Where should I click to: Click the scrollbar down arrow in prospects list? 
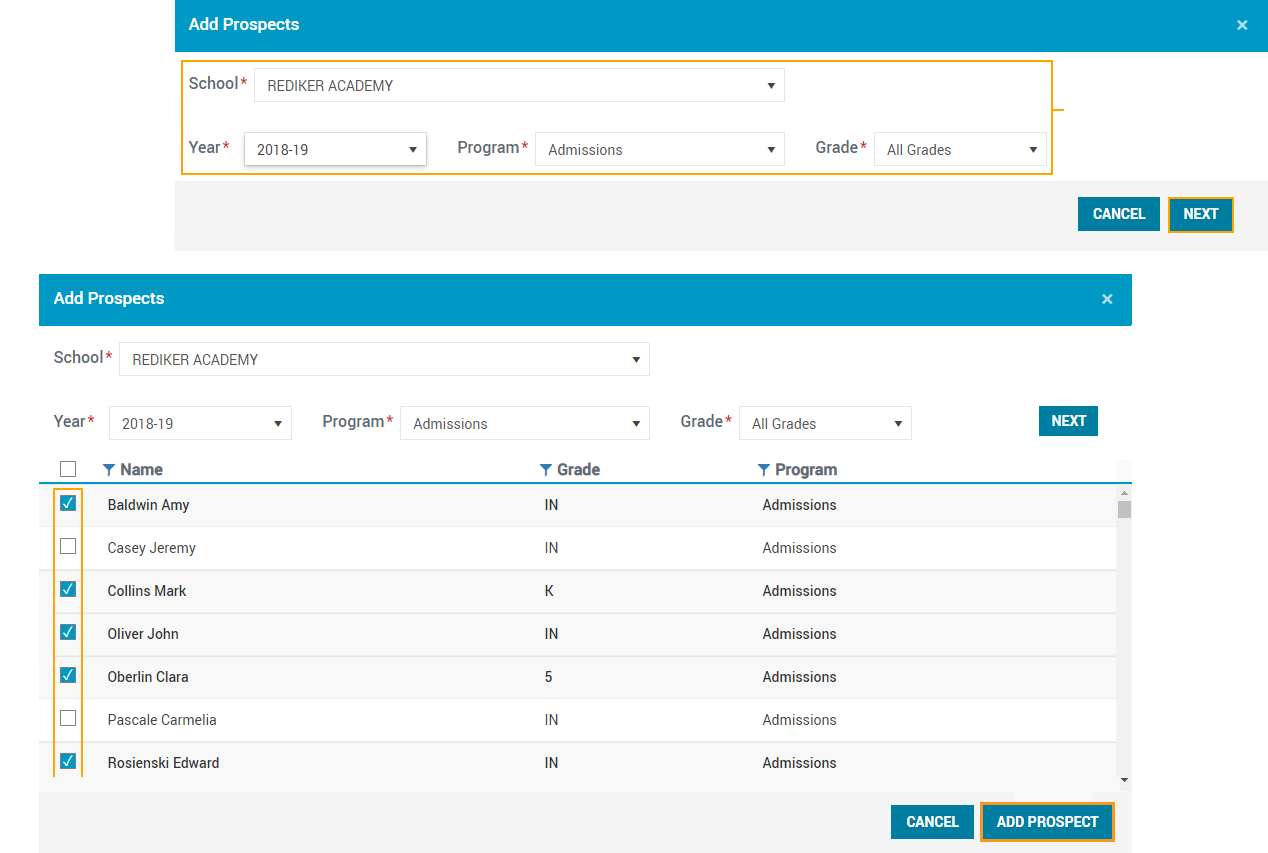coord(1124,779)
